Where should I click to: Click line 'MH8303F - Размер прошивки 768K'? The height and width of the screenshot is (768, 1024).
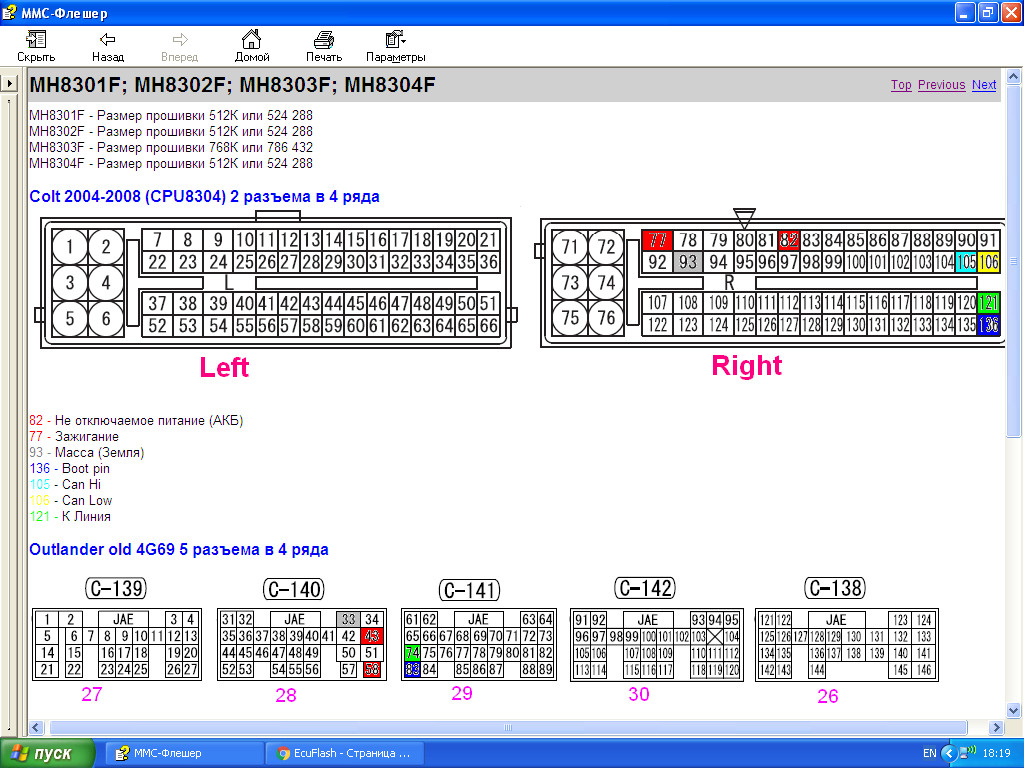(x=171, y=148)
